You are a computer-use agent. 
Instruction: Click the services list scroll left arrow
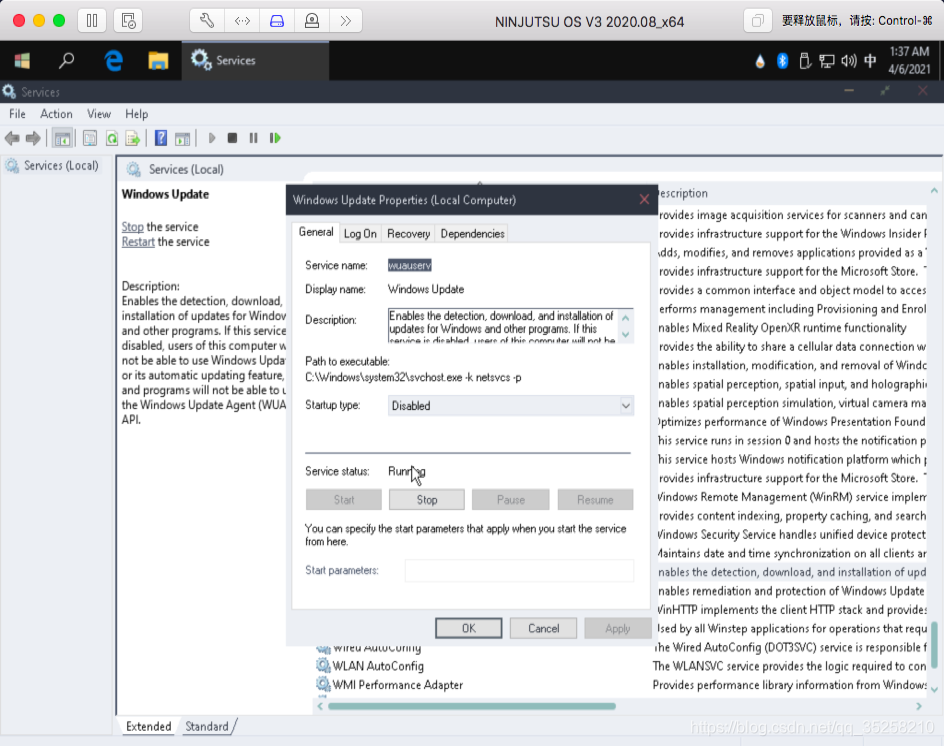320,706
